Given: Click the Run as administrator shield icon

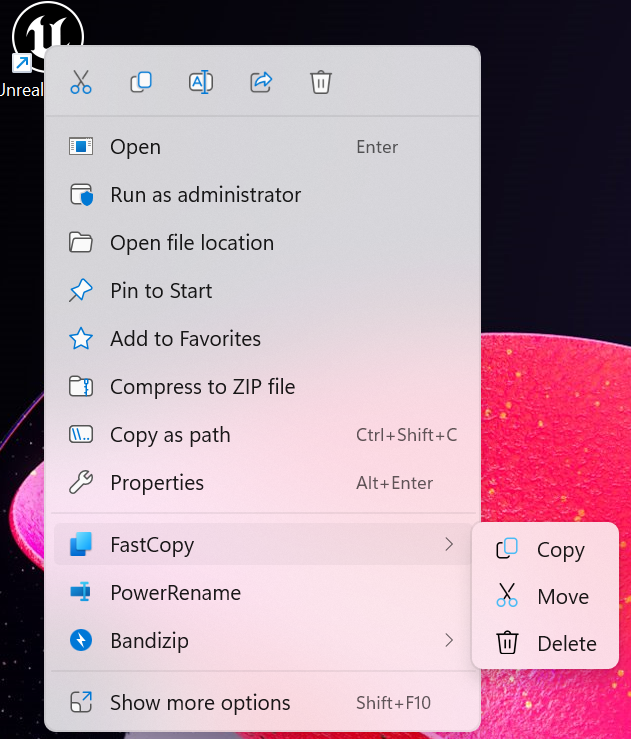Looking at the screenshot, I should tap(81, 195).
